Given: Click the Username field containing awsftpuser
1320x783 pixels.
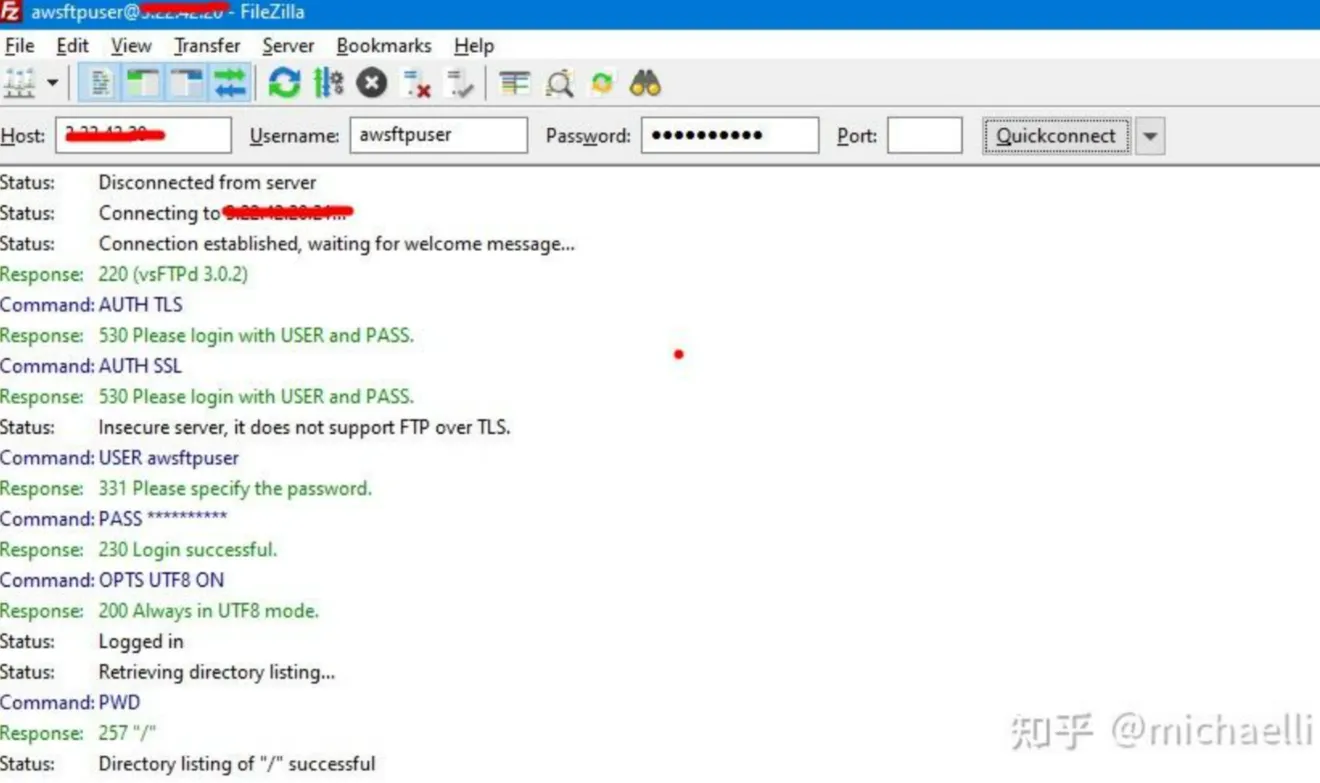Looking at the screenshot, I should [438, 135].
